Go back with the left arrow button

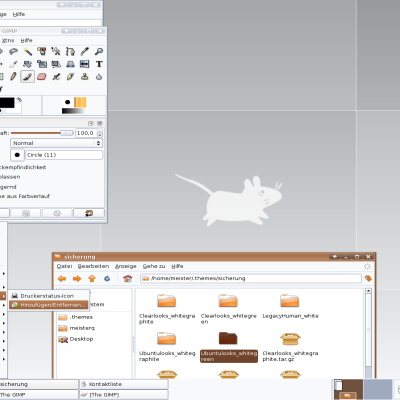(62, 278)
